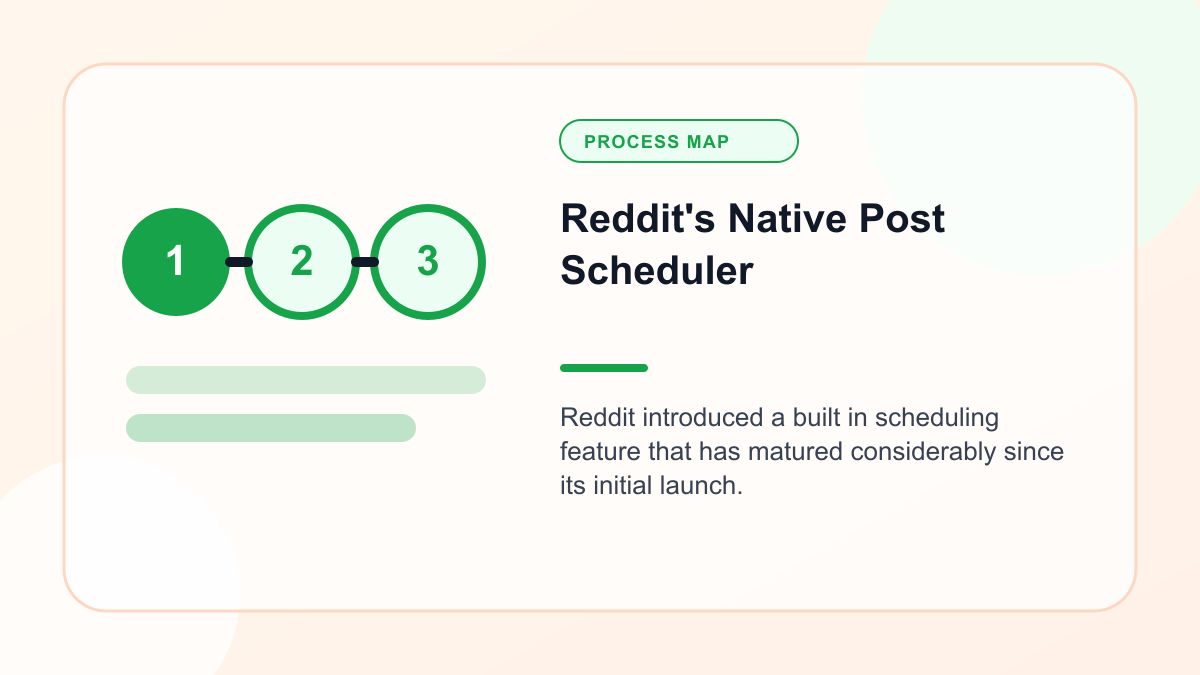Click the word "Scheduler" in the heading
This screenshot has height=675, width=1200.
click(657, 270)
